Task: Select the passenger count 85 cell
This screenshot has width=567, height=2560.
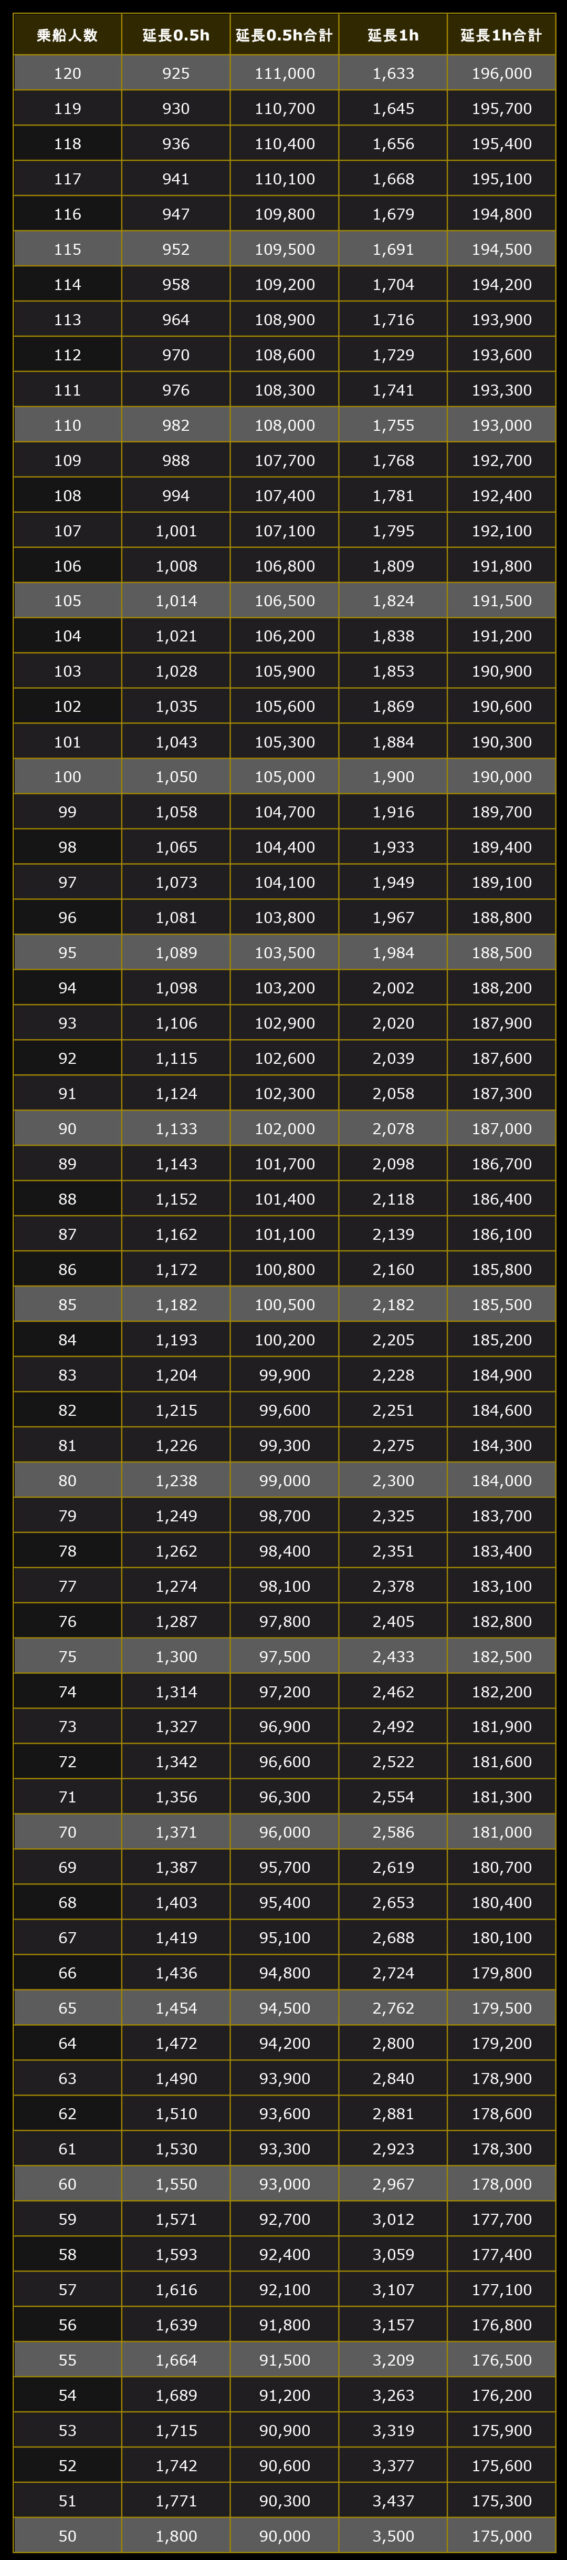Action: coord(67,1305)
